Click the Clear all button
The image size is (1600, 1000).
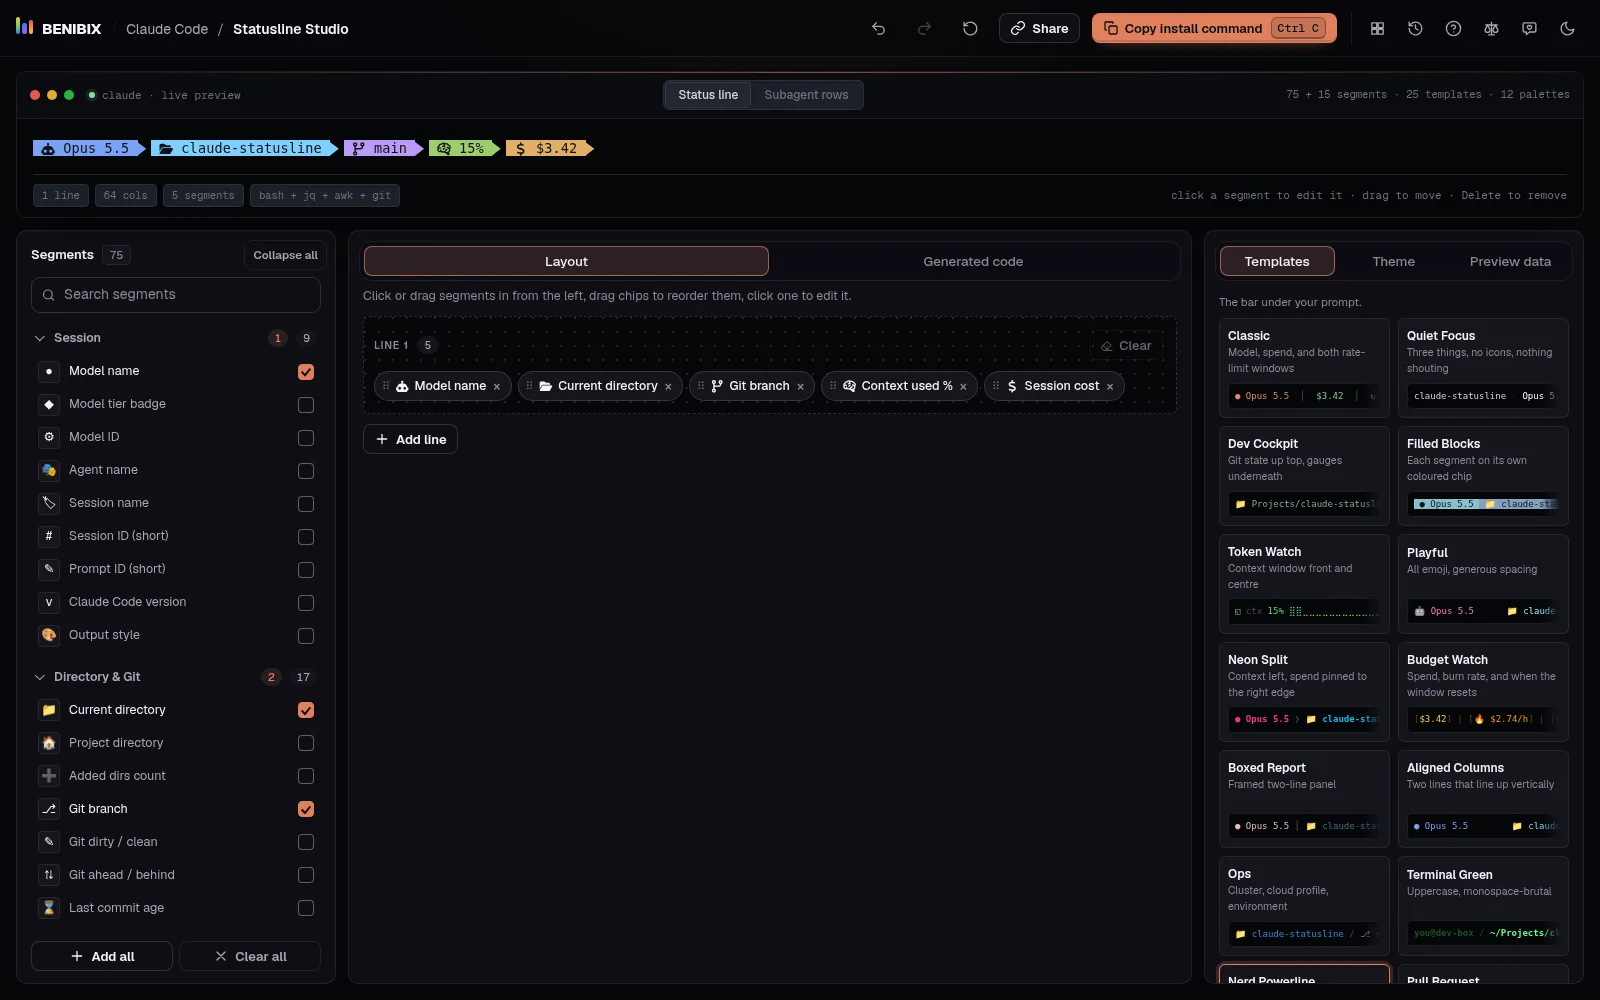click(x=250, y=956)
